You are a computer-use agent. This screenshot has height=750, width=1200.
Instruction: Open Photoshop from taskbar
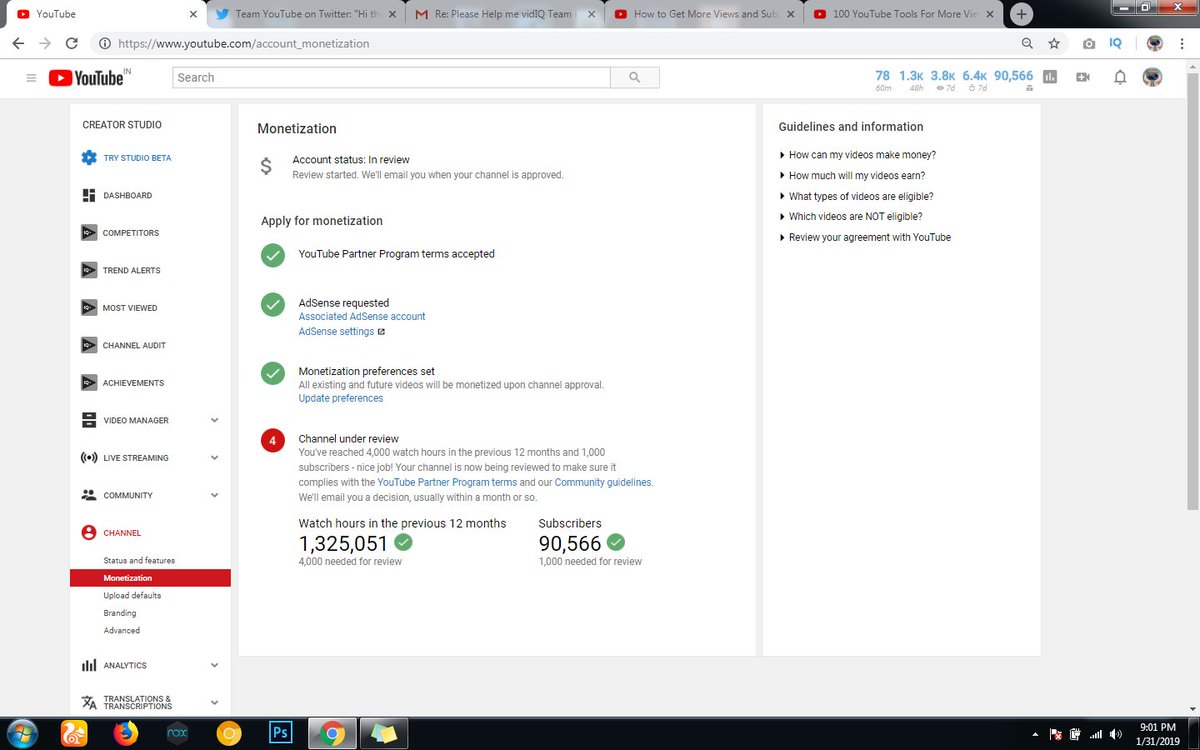tap(281, 733)
